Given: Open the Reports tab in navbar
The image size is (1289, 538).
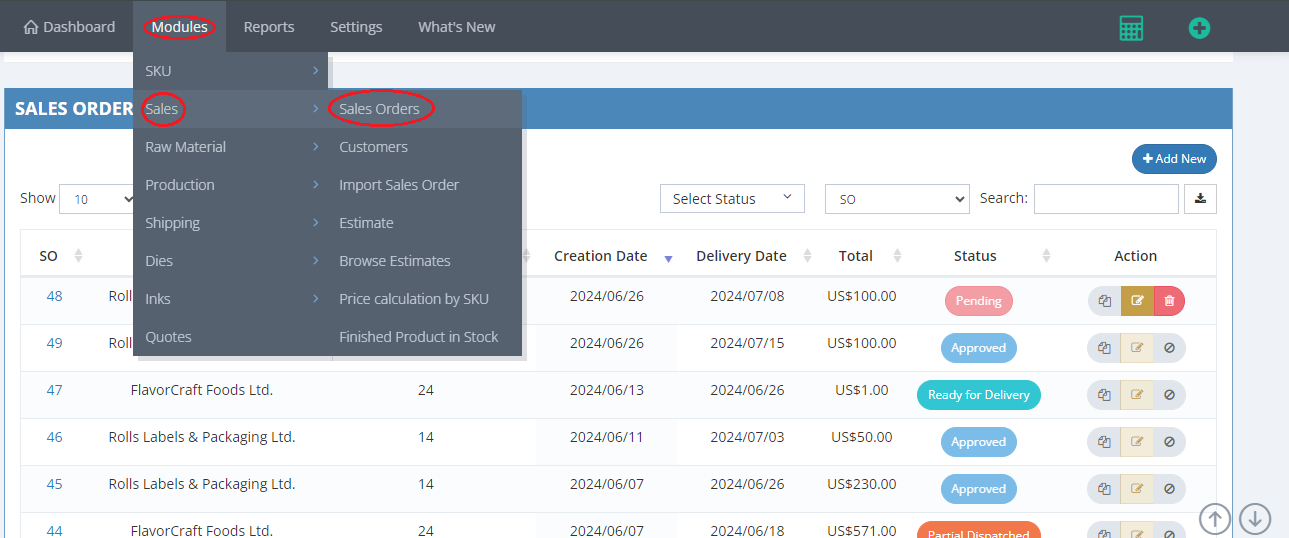Looking at the screenshot, I should pyautogui.click(x=269, y=27).
